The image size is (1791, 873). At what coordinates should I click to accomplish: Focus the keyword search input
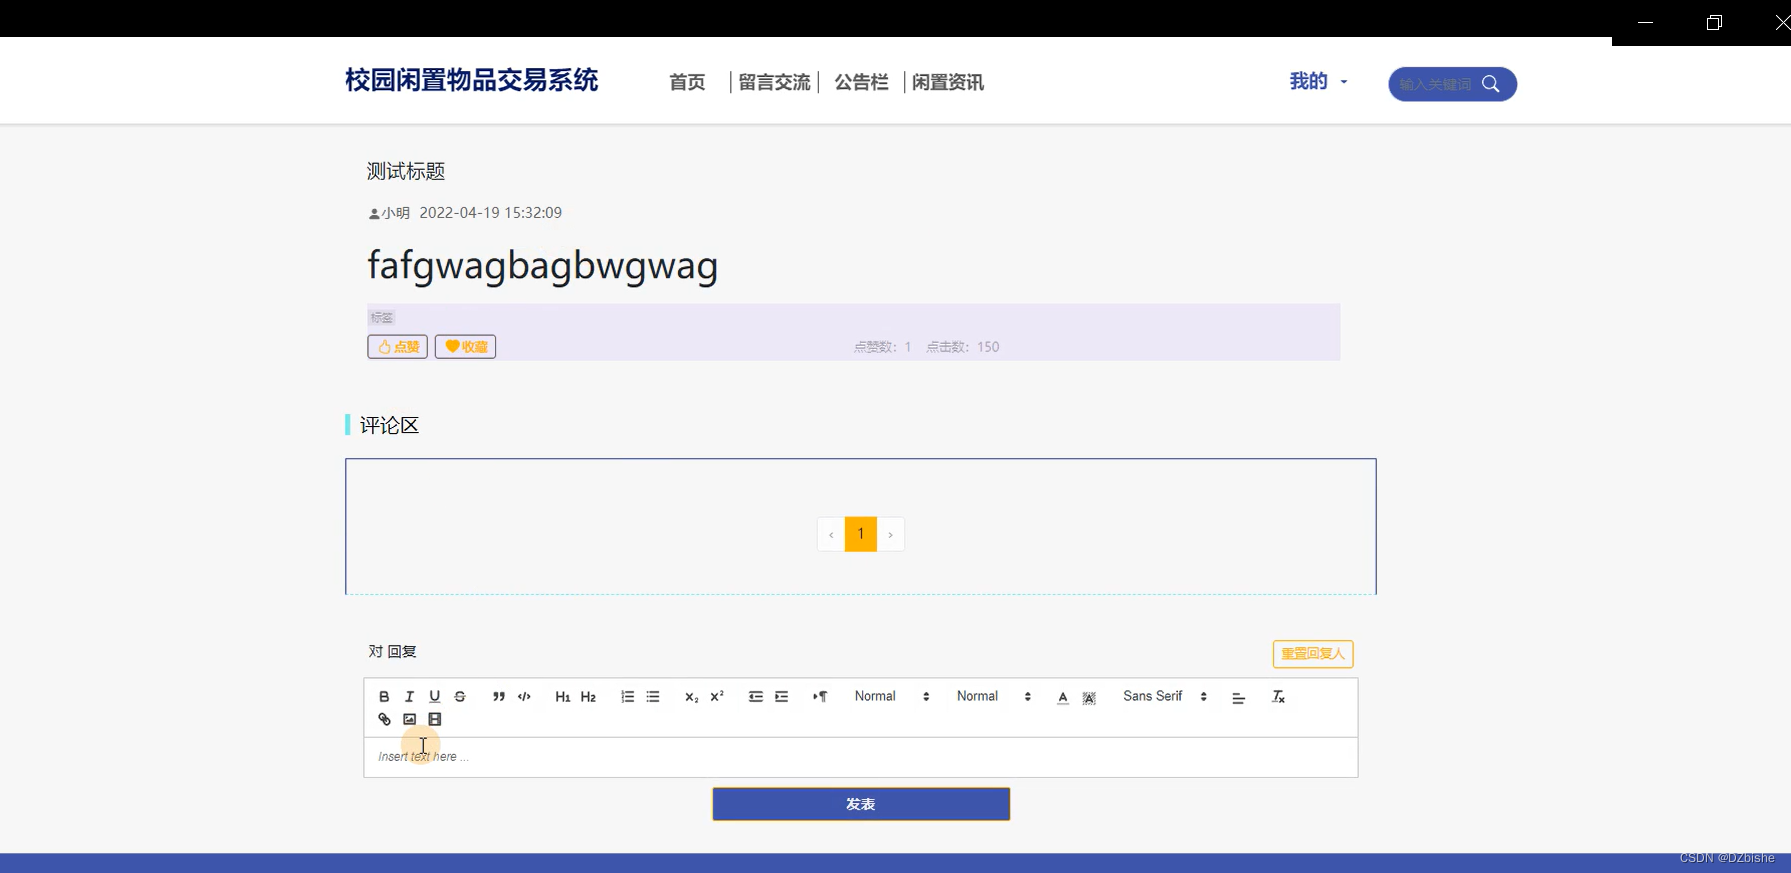pos(1435,84)
